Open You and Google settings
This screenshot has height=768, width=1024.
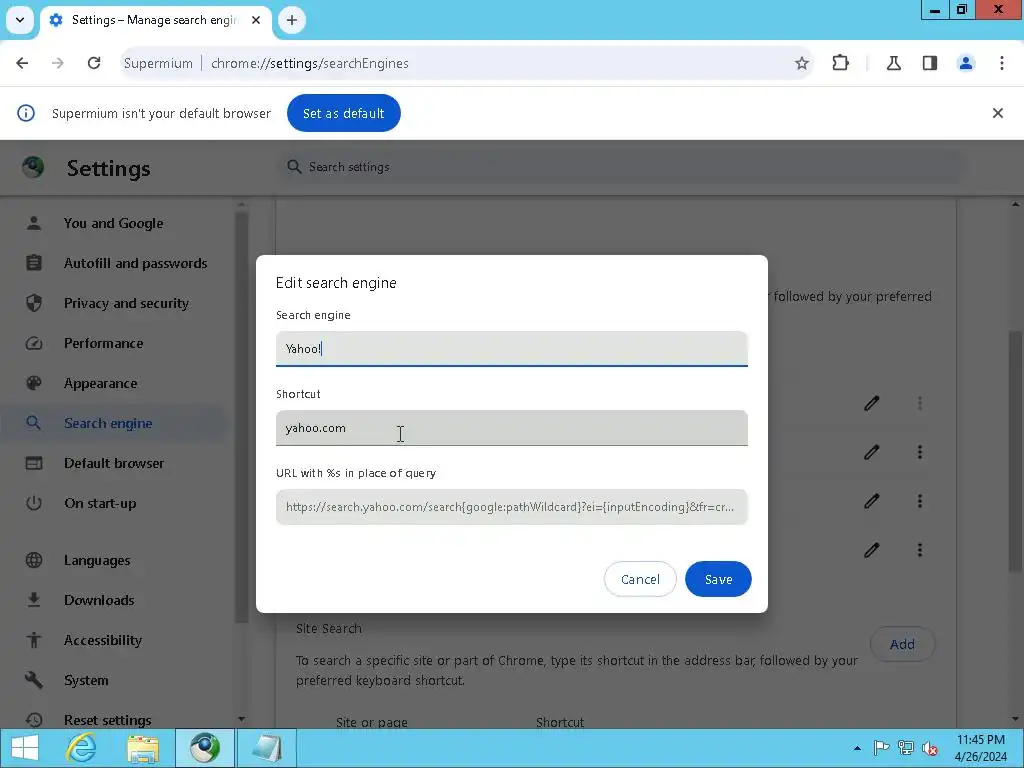(x=114, y=223)
